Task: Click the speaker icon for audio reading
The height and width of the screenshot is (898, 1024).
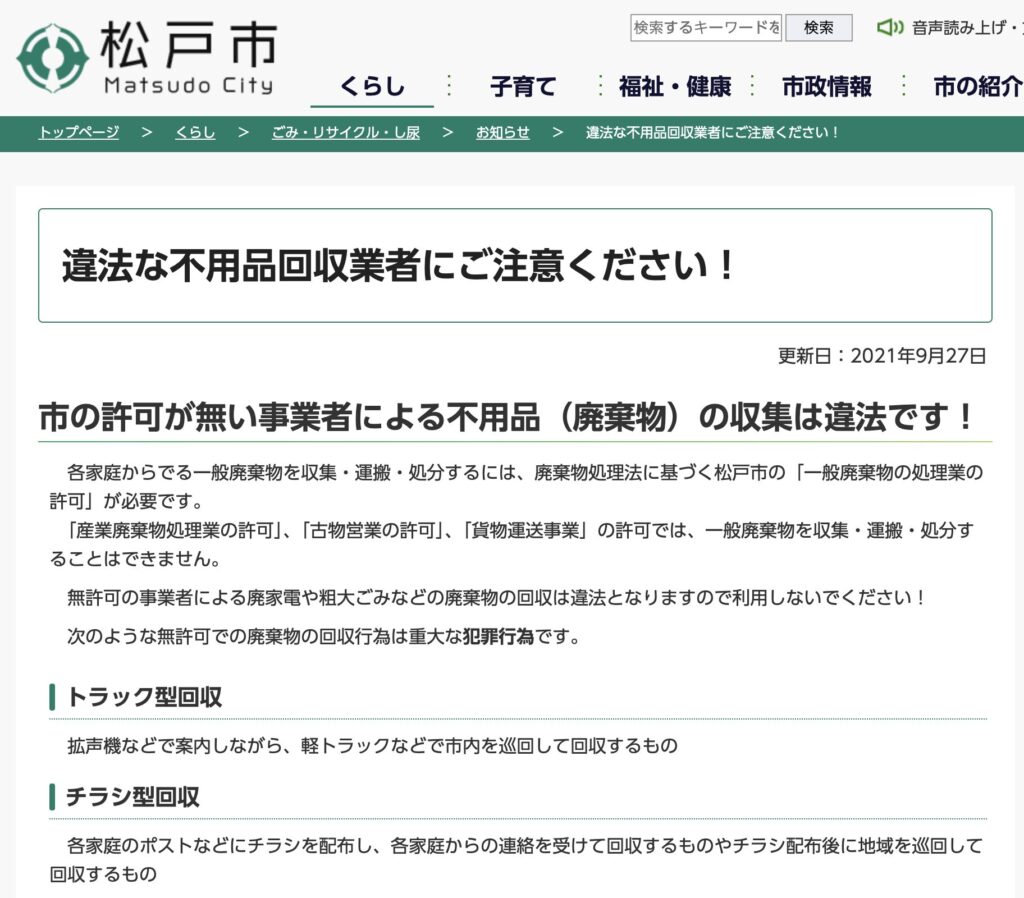Action: pos(889,27)
